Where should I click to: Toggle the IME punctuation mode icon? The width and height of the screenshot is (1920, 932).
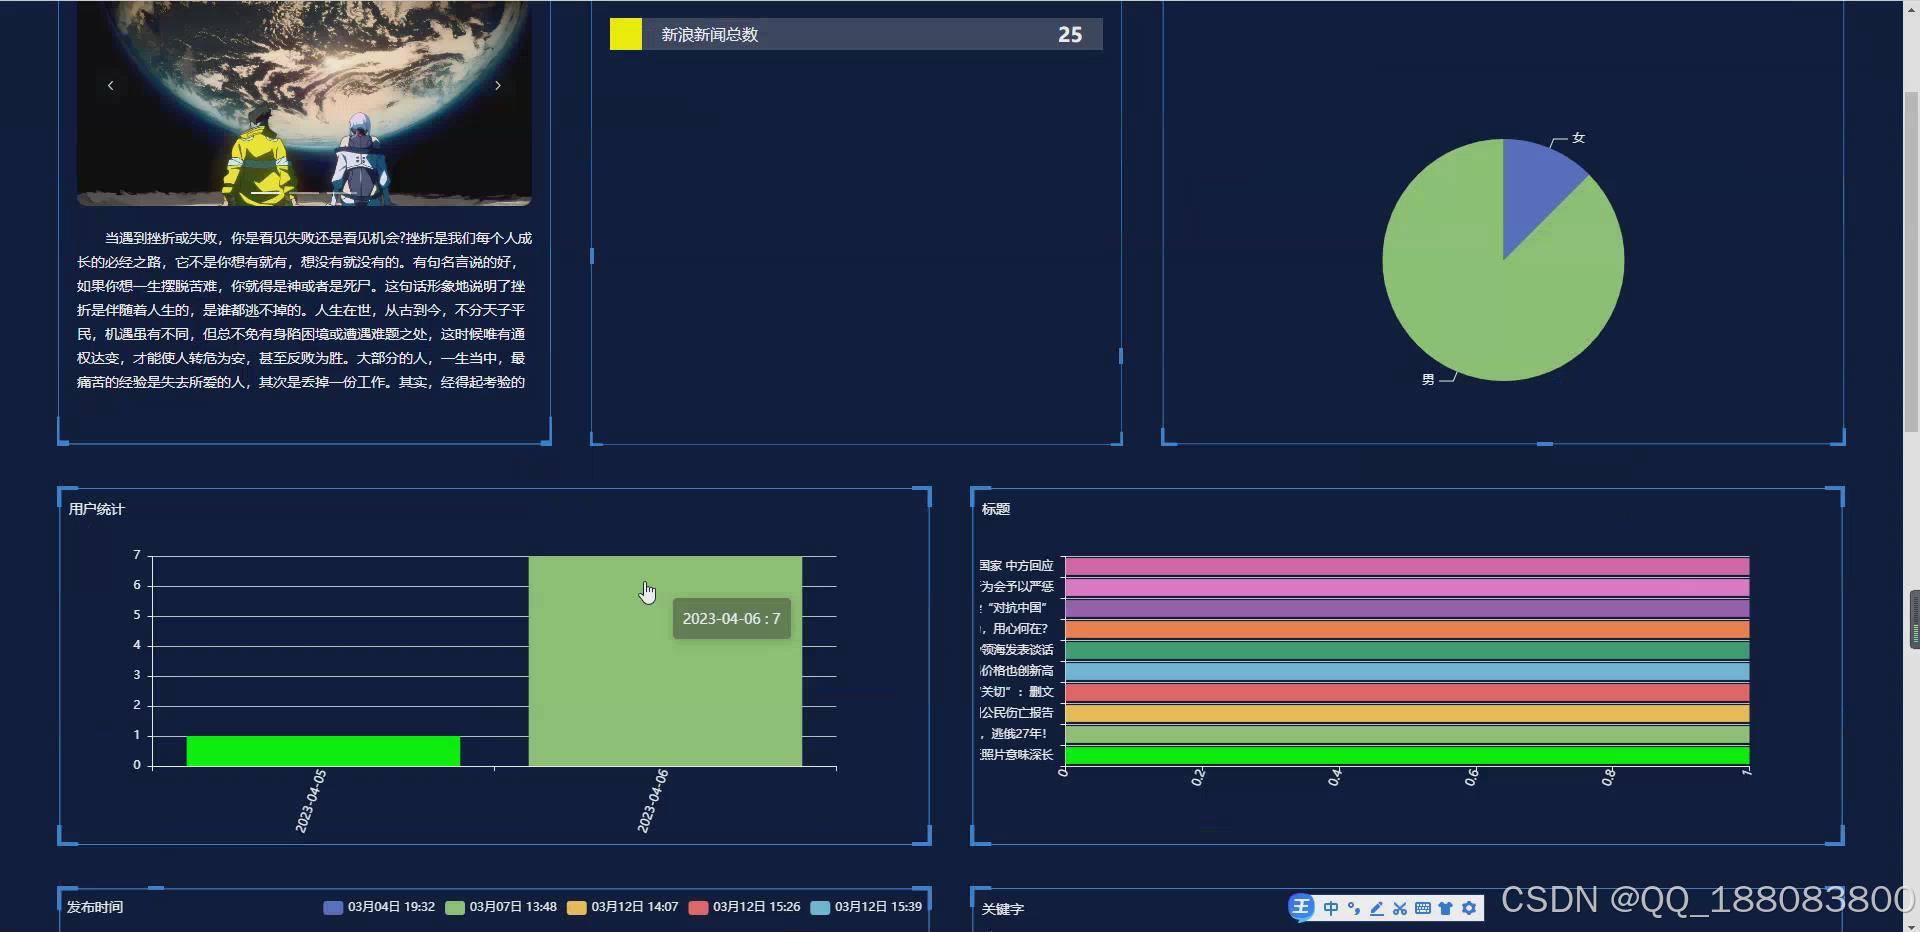tap(1353, 908)
